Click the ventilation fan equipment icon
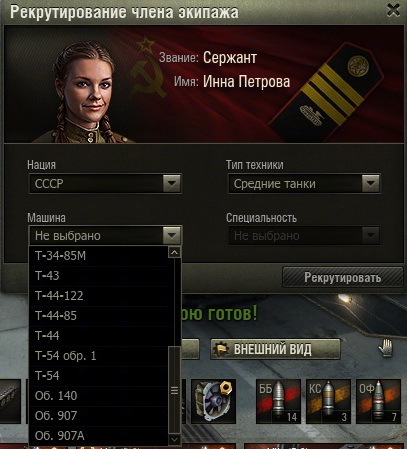 point(213,401)
